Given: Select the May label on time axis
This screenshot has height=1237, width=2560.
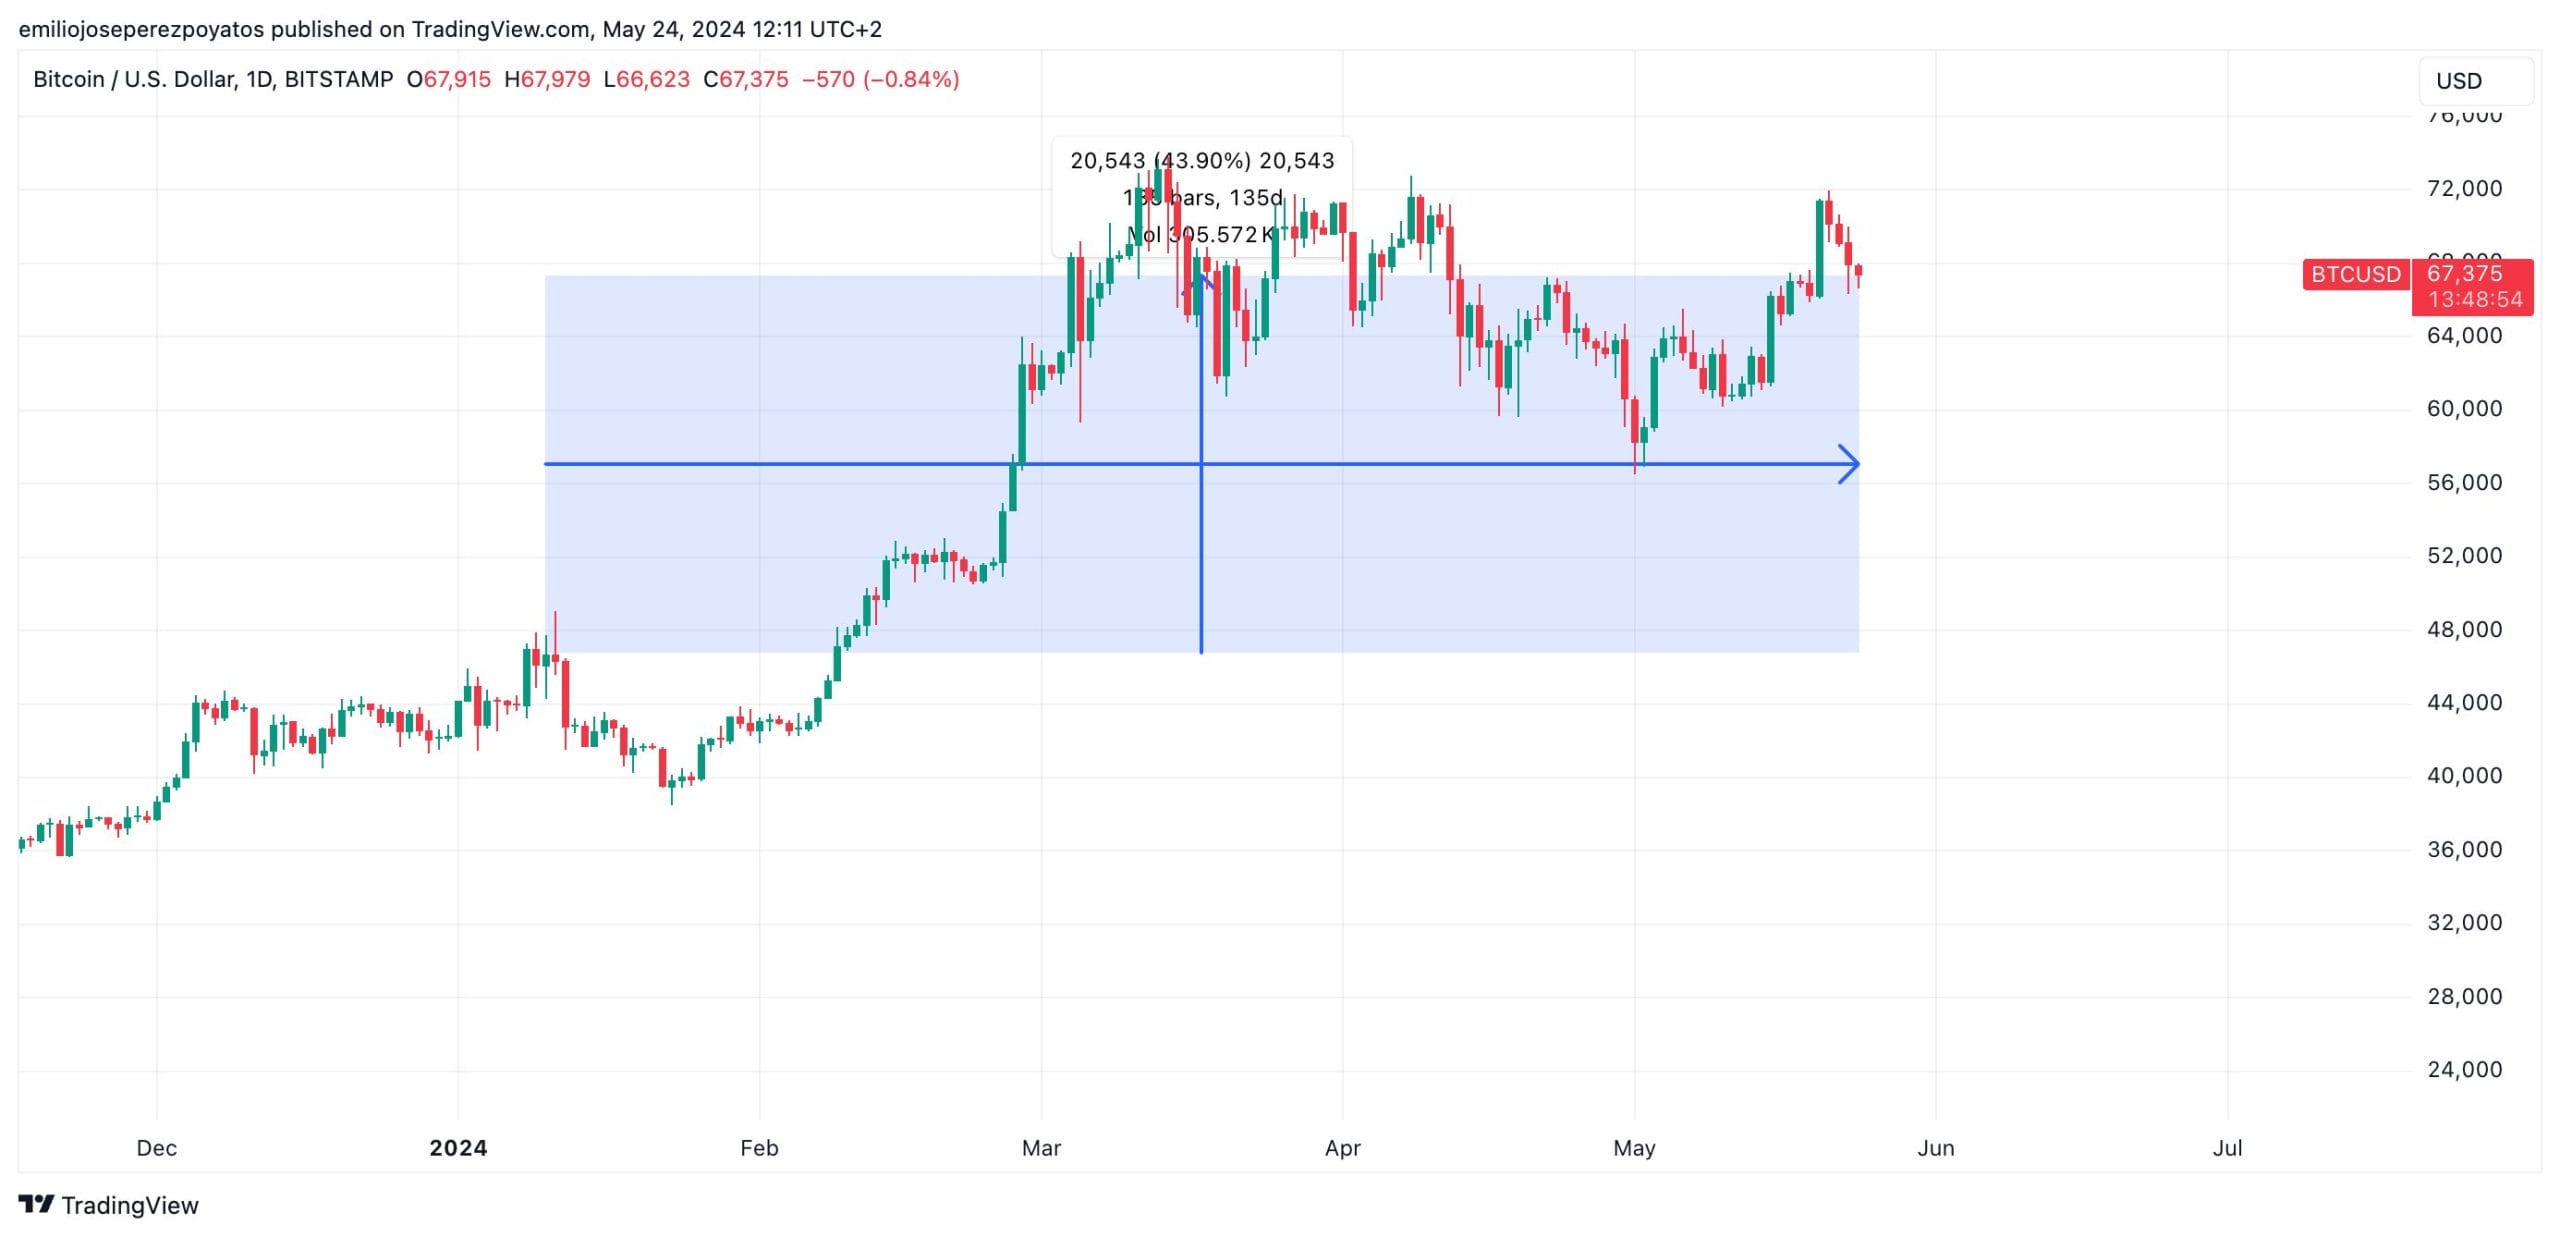Looking at the screenshot, I should (1634, 1148).
